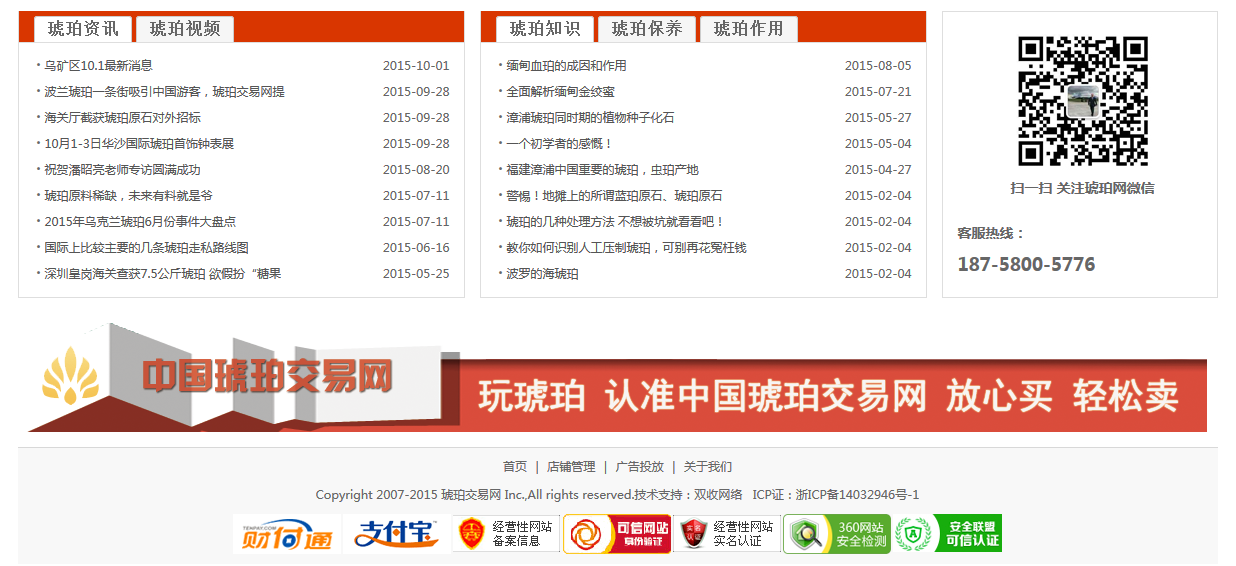Open the Tenpay (财付通) payment badge
The image size is (1236, 566).
tap(287, 534)
